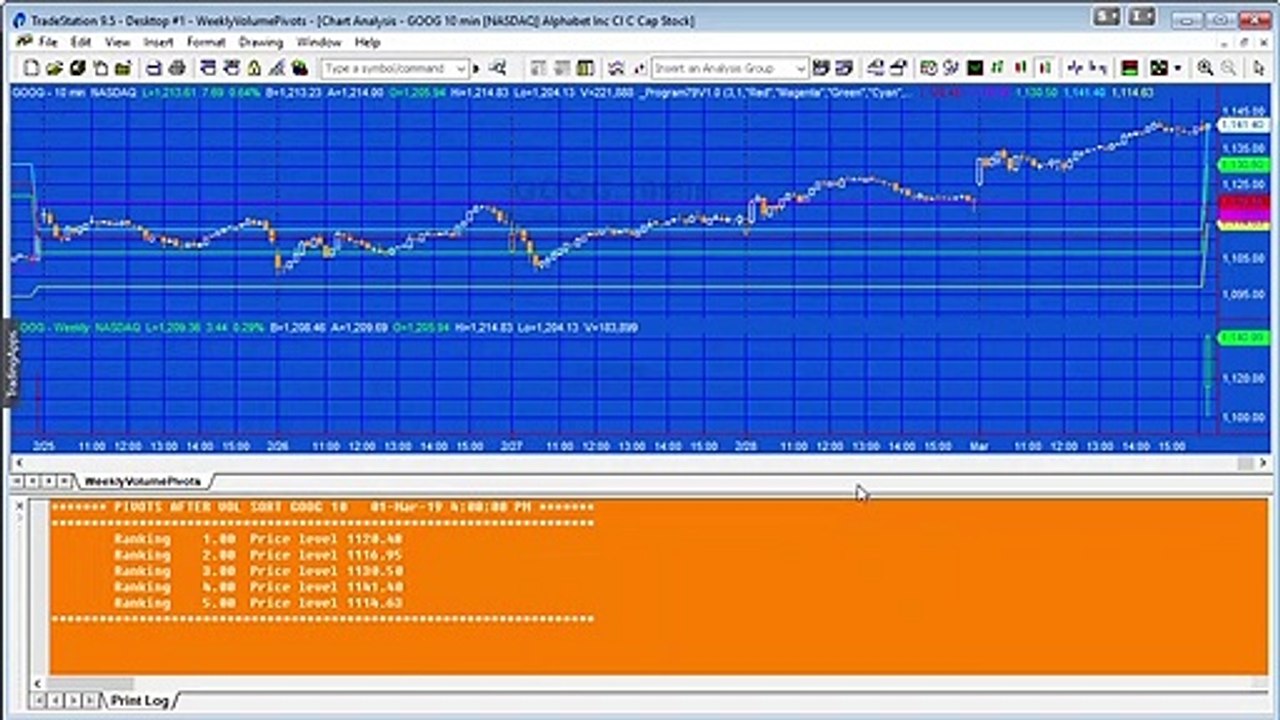
Task: Click the 1,141.40 price label on axis
Action: pyautogui.click(x=1245, y=126)
